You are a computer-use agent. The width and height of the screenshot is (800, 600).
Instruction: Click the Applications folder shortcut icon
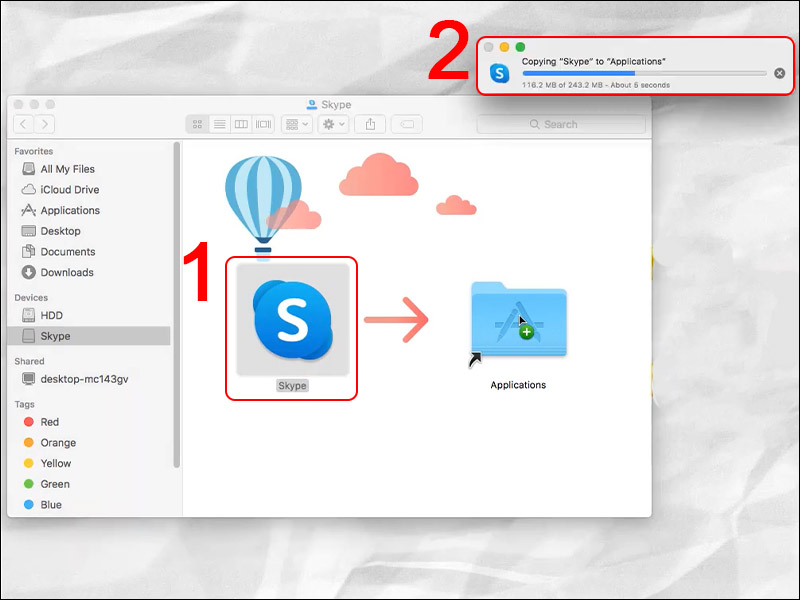tap(518, 320)
